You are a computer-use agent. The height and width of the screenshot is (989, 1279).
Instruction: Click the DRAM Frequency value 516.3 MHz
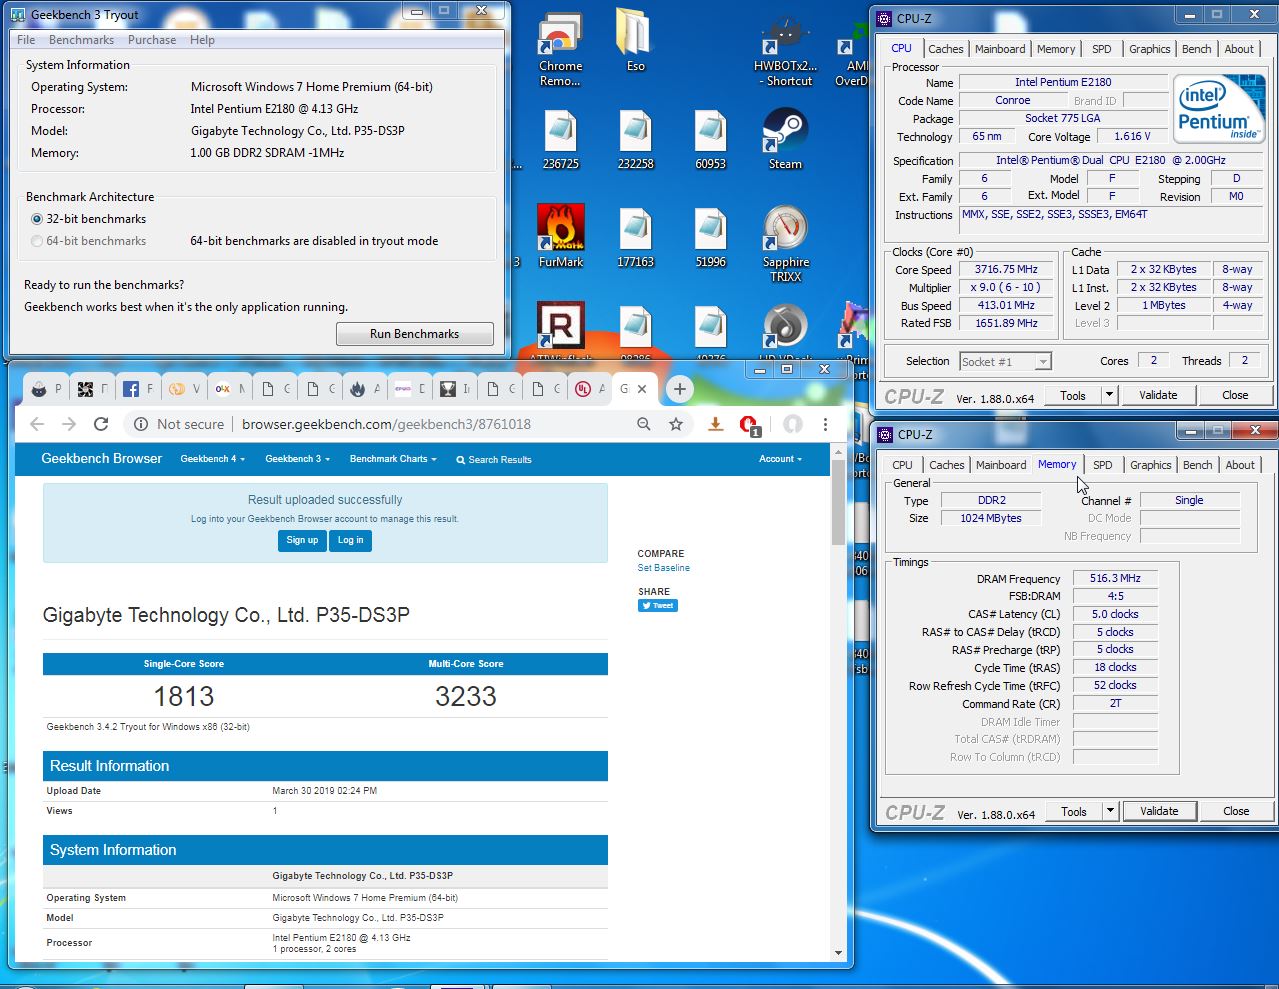click(1115, 578)
